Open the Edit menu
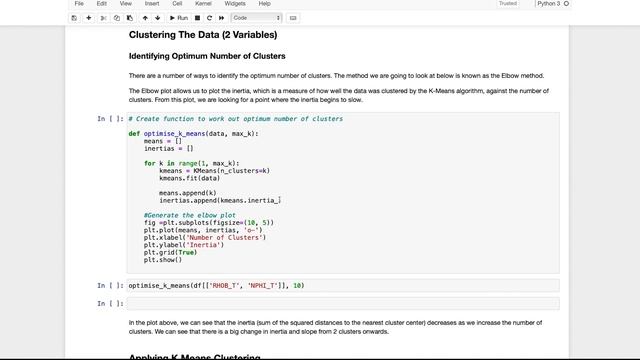Viewport: 640px width, 360px height. [102, 4]
